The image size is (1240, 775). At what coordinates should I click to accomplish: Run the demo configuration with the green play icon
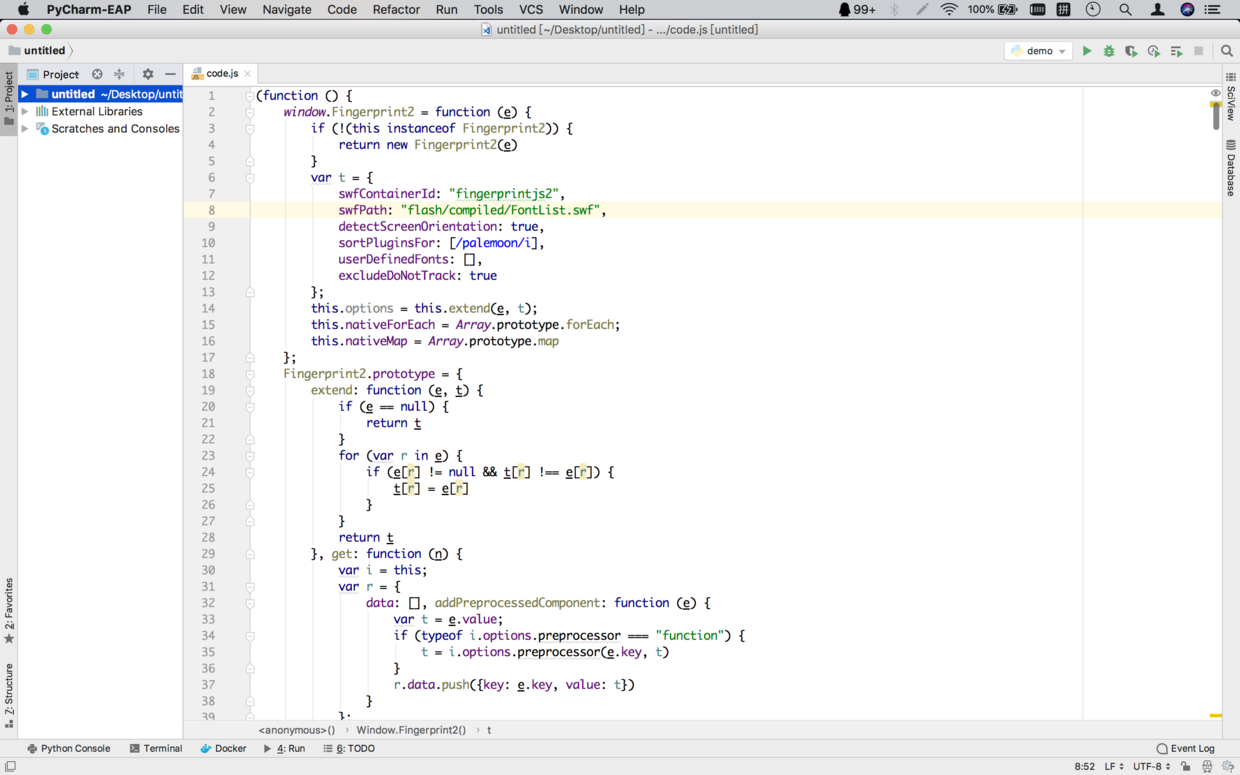pyautogui.click(x=1087, y=51)
